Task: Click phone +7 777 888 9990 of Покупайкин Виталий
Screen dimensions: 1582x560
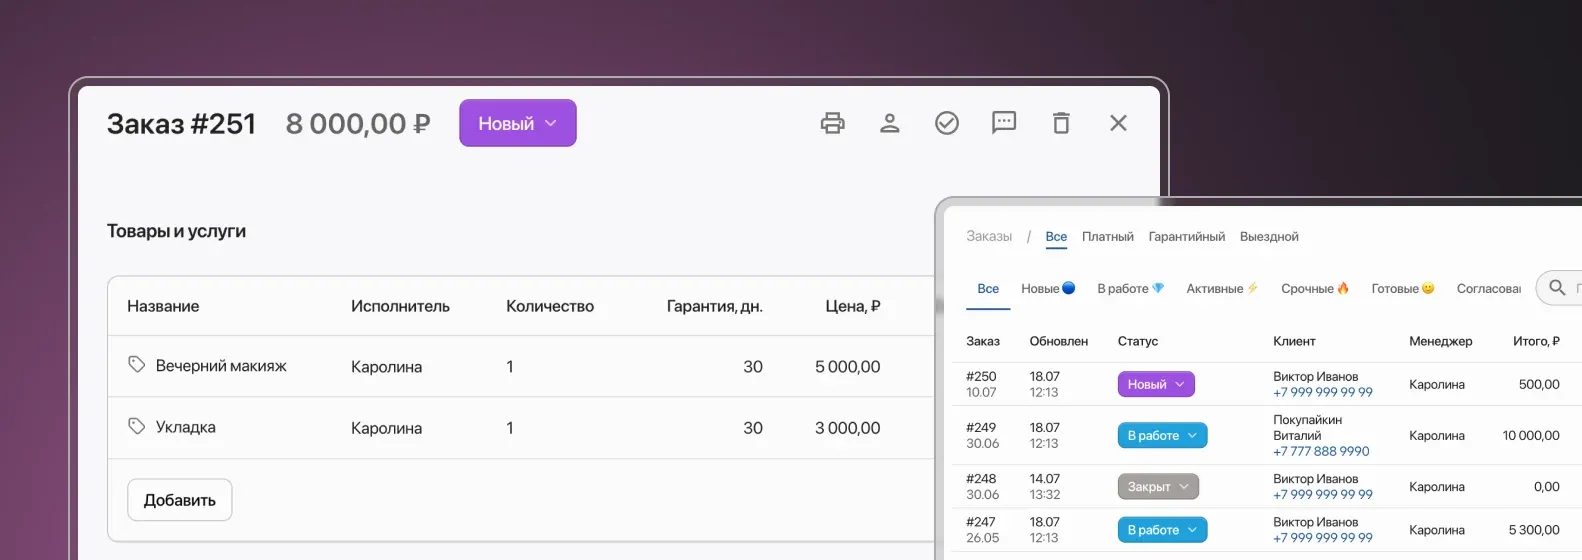Action: coord(1321,451)
